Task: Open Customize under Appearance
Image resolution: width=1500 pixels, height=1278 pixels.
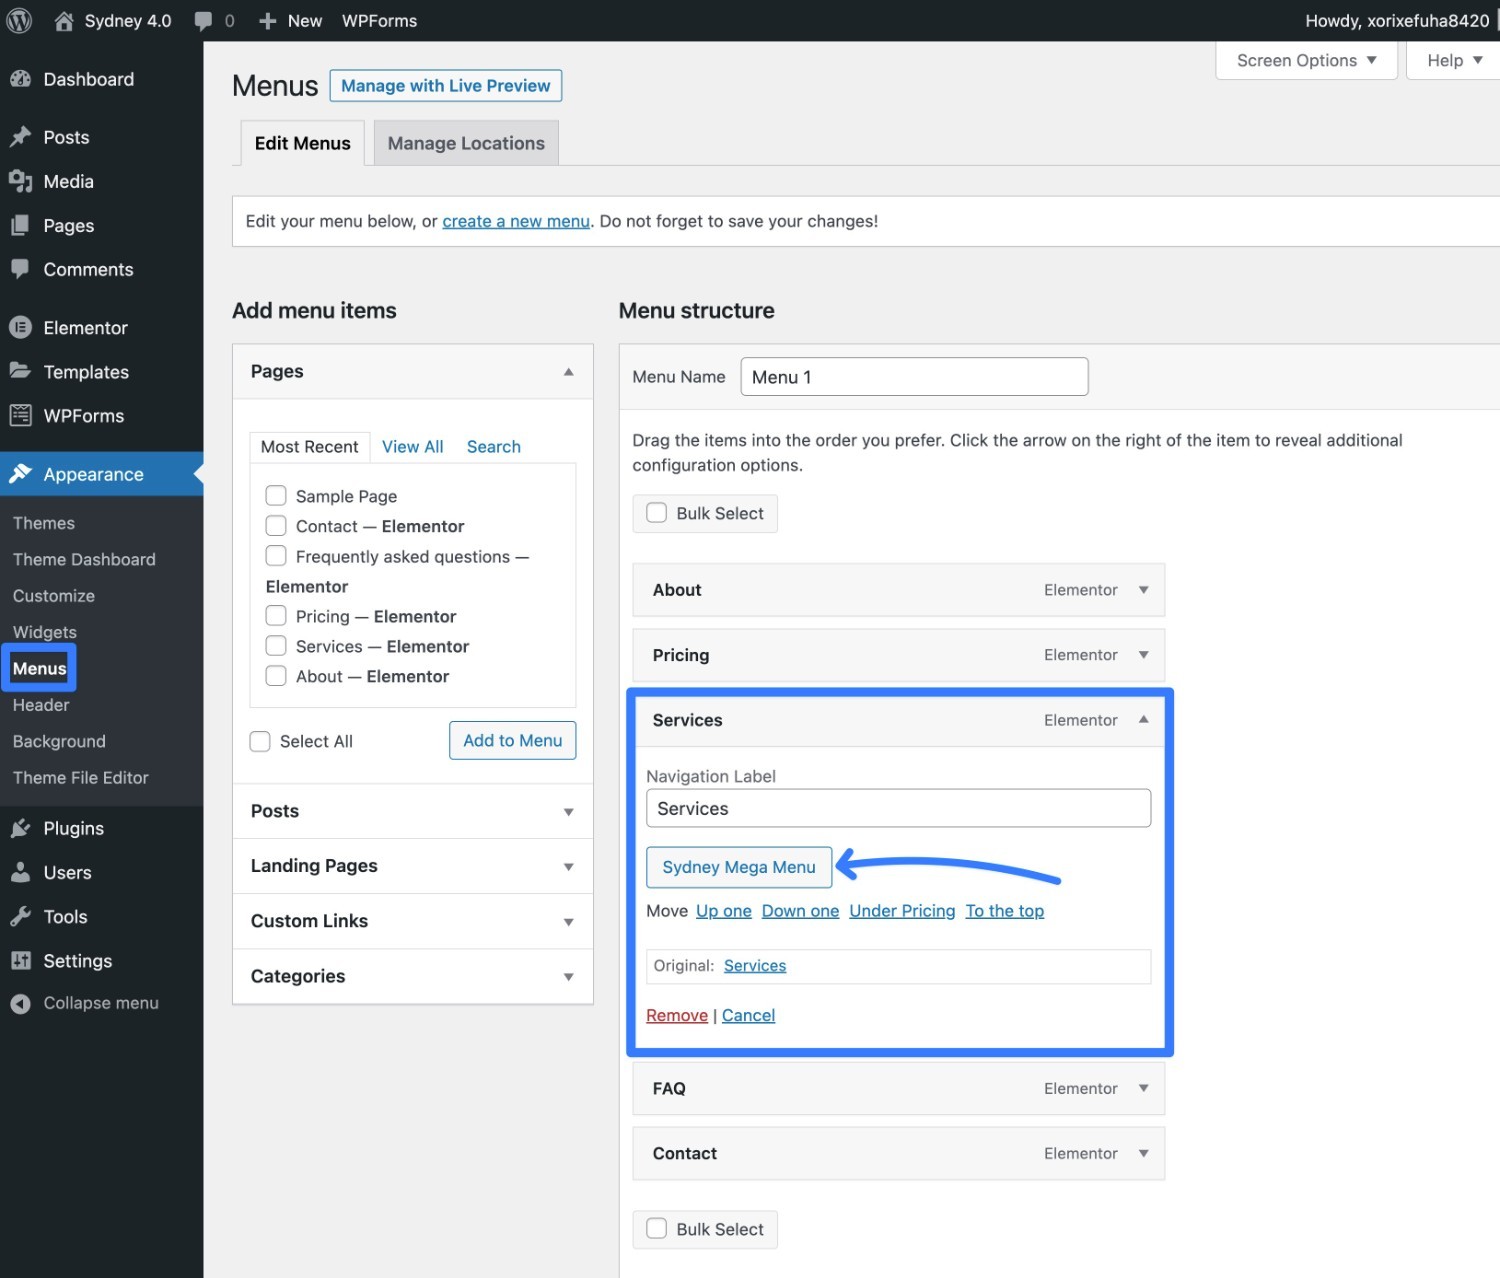Action: [54, 596]
